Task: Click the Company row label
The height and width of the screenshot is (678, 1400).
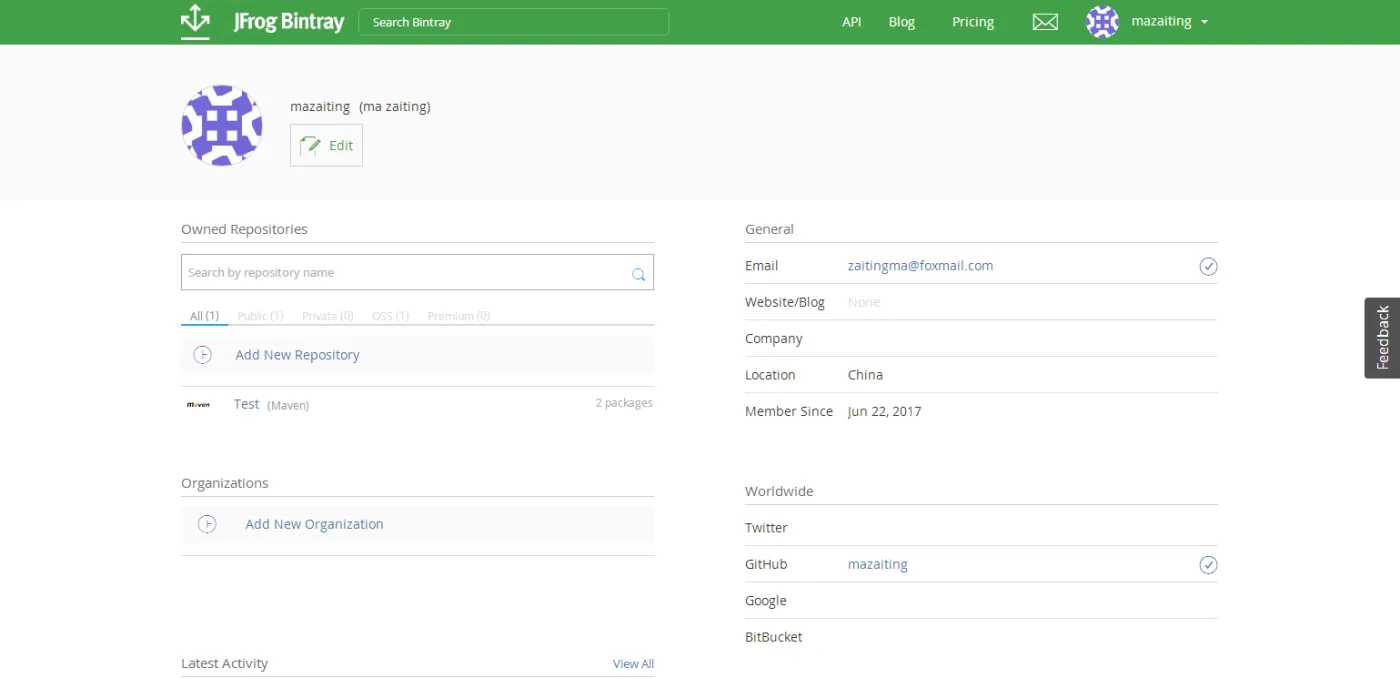Action: coord(774,339)
